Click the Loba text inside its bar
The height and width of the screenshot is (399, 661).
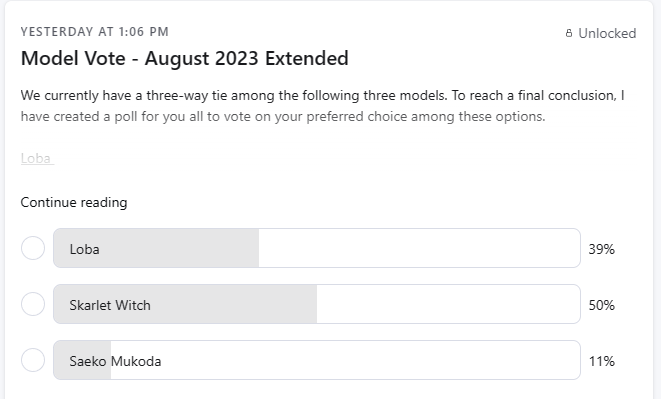(x=84, y=249)
